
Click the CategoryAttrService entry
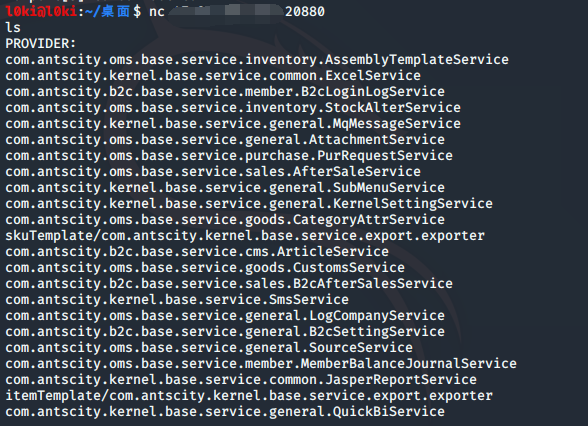click(225, 220)
